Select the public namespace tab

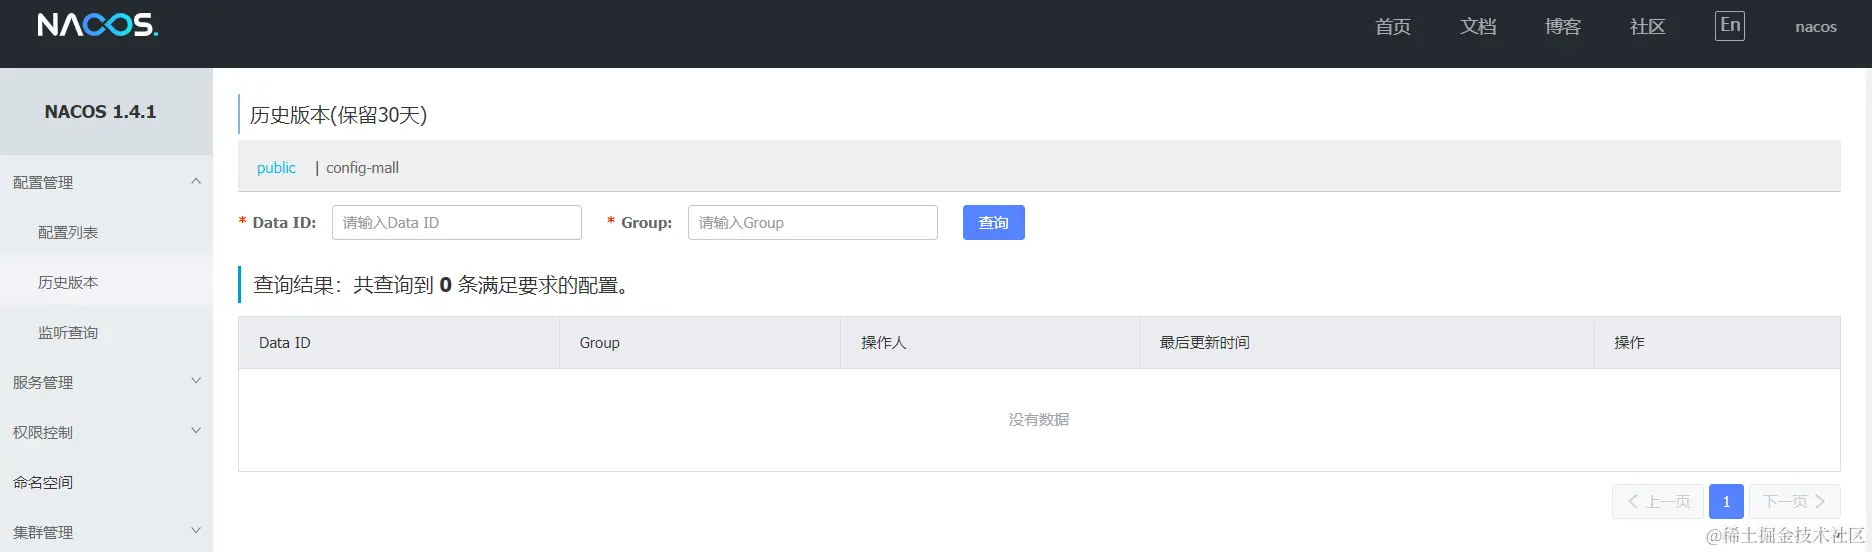pyautogui.click(x=276, y=168)
